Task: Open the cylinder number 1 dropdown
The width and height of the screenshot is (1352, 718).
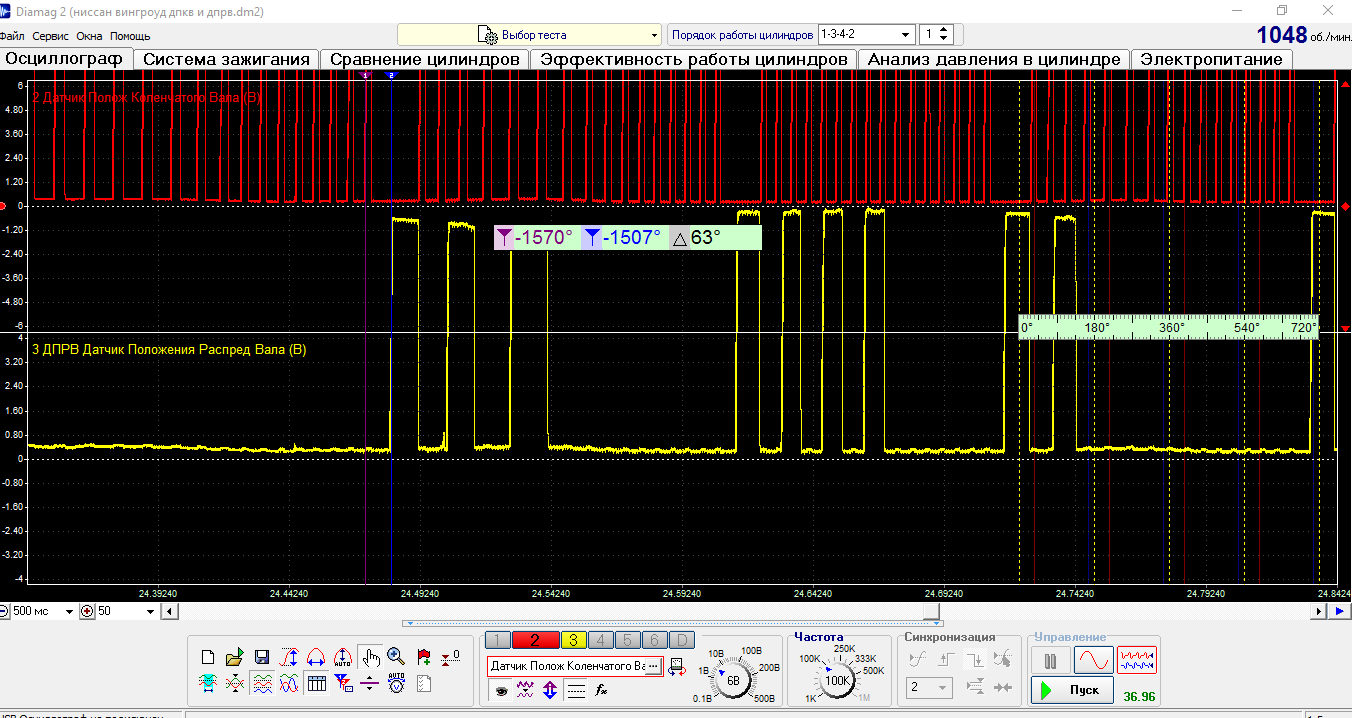Action: (937, 34)
